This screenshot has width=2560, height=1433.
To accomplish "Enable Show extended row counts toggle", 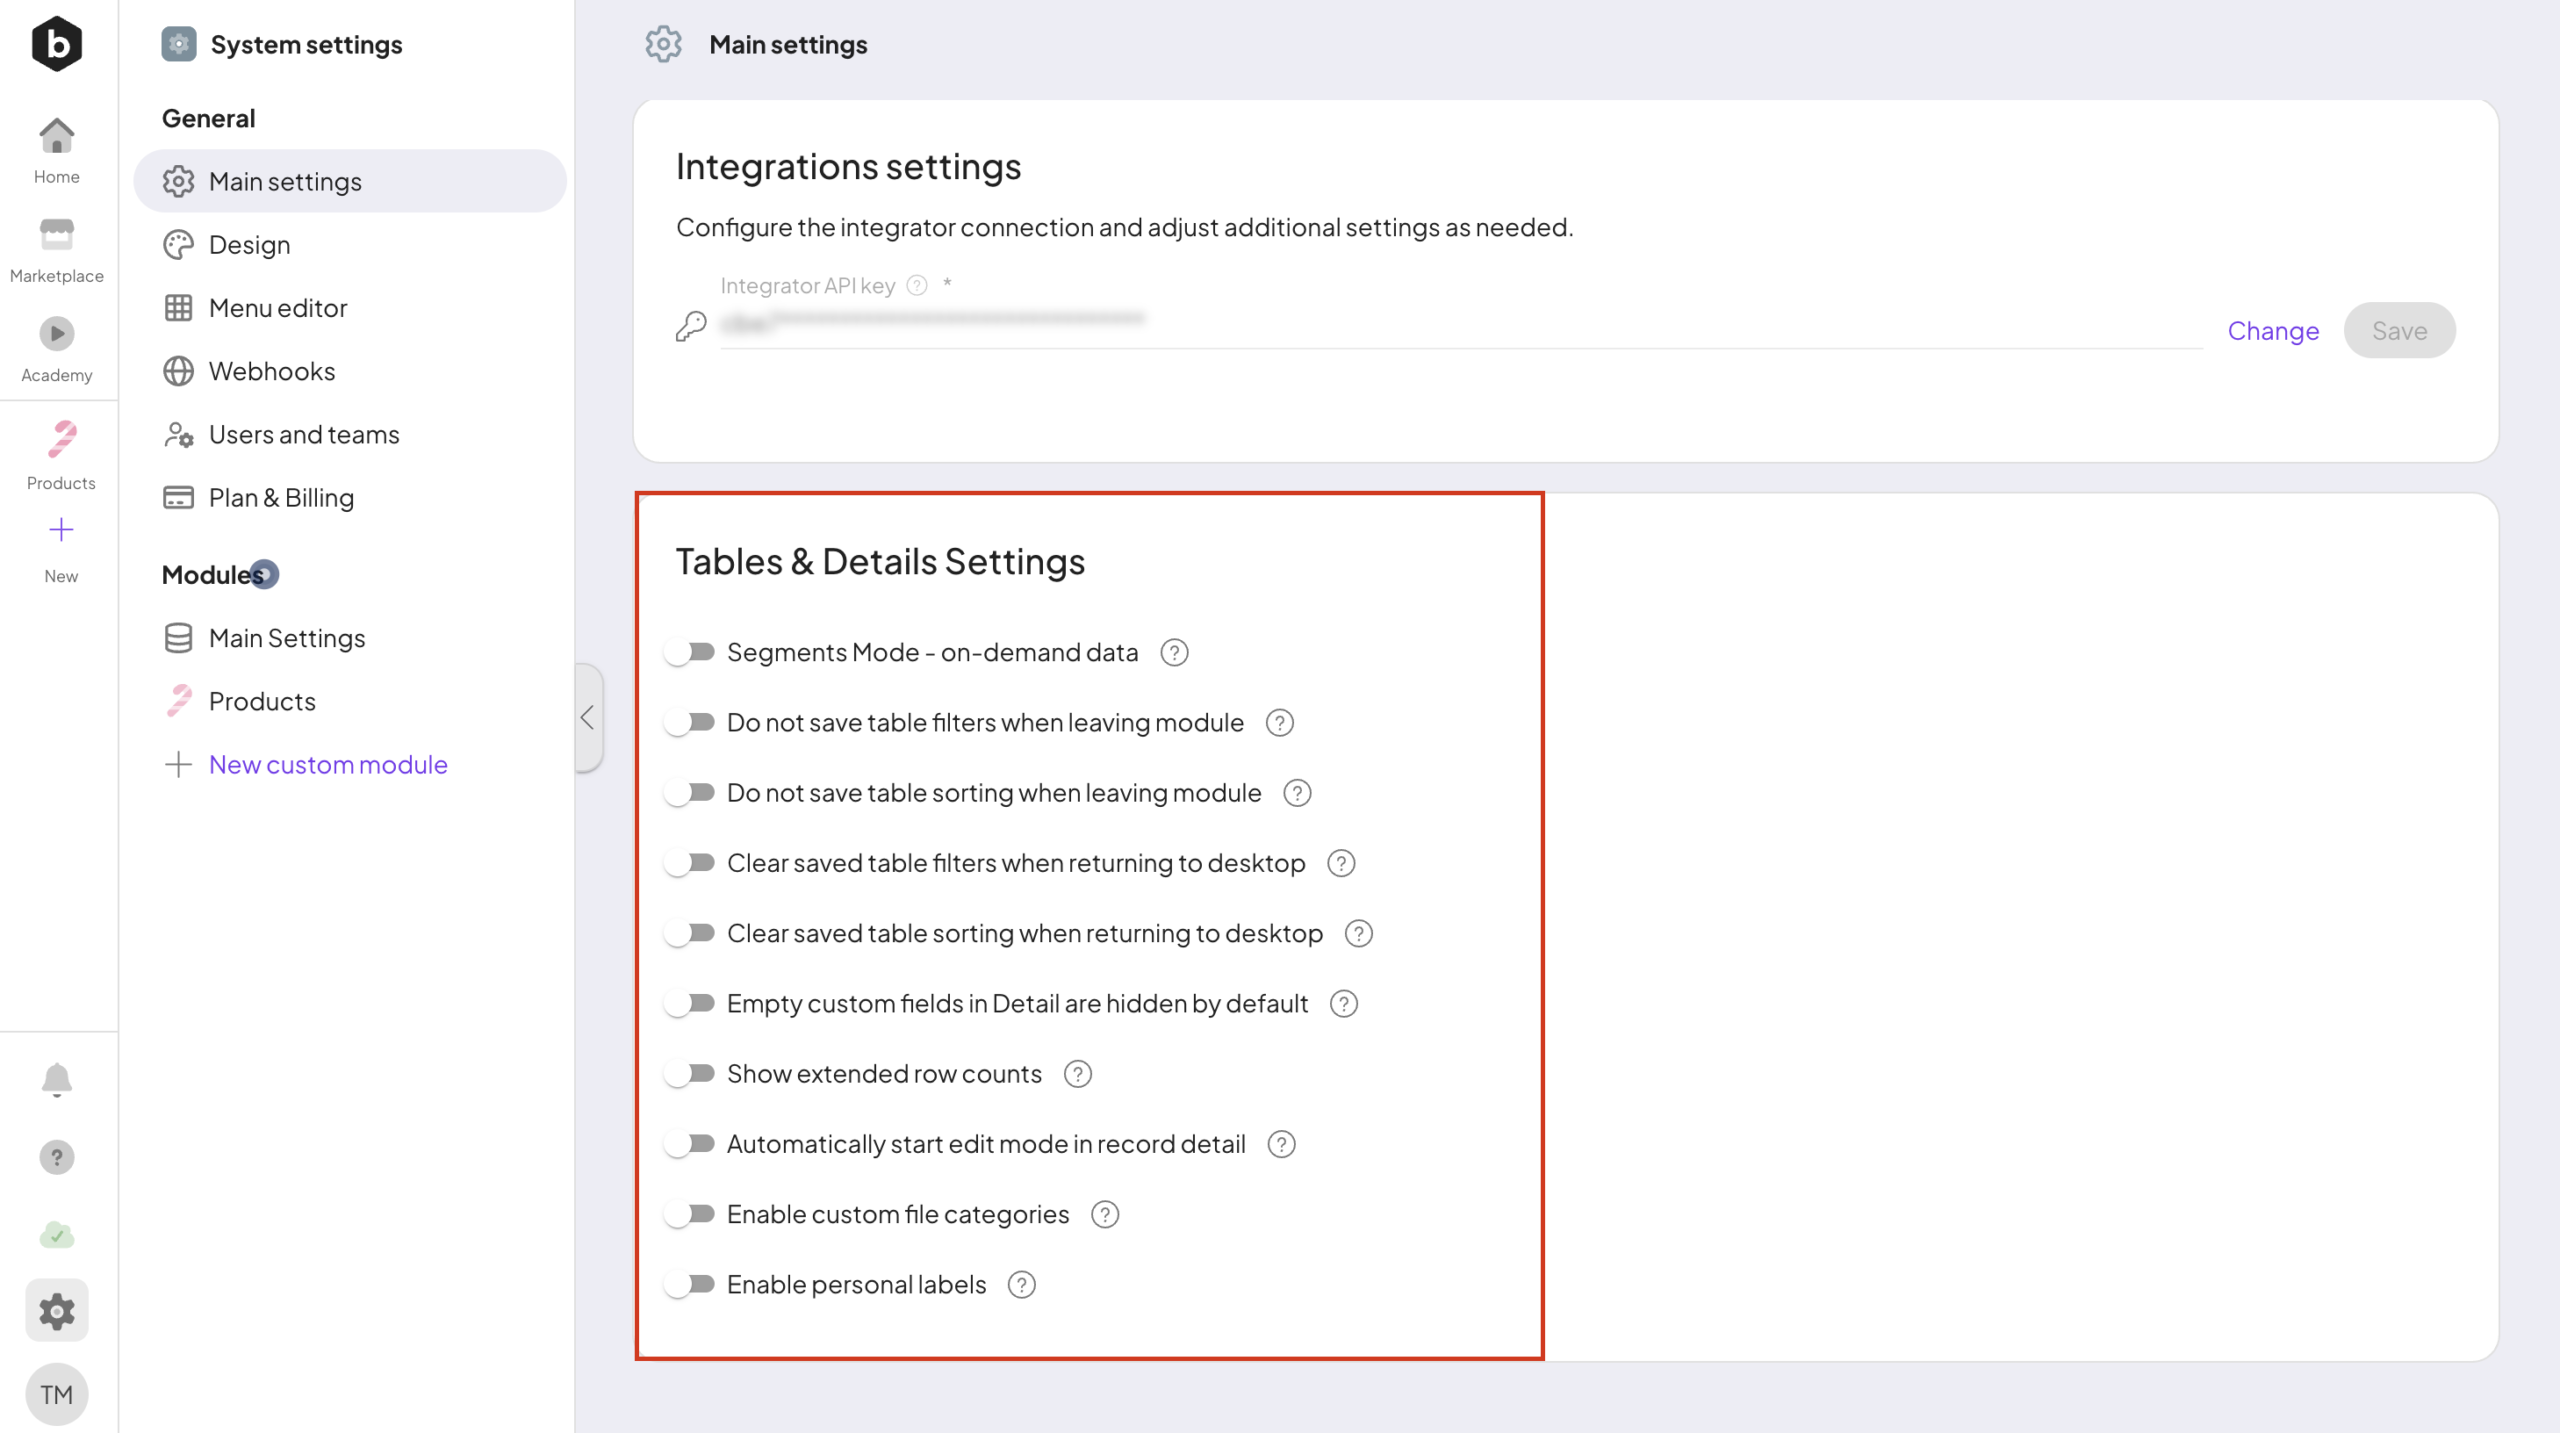I will pos(690,1074).
